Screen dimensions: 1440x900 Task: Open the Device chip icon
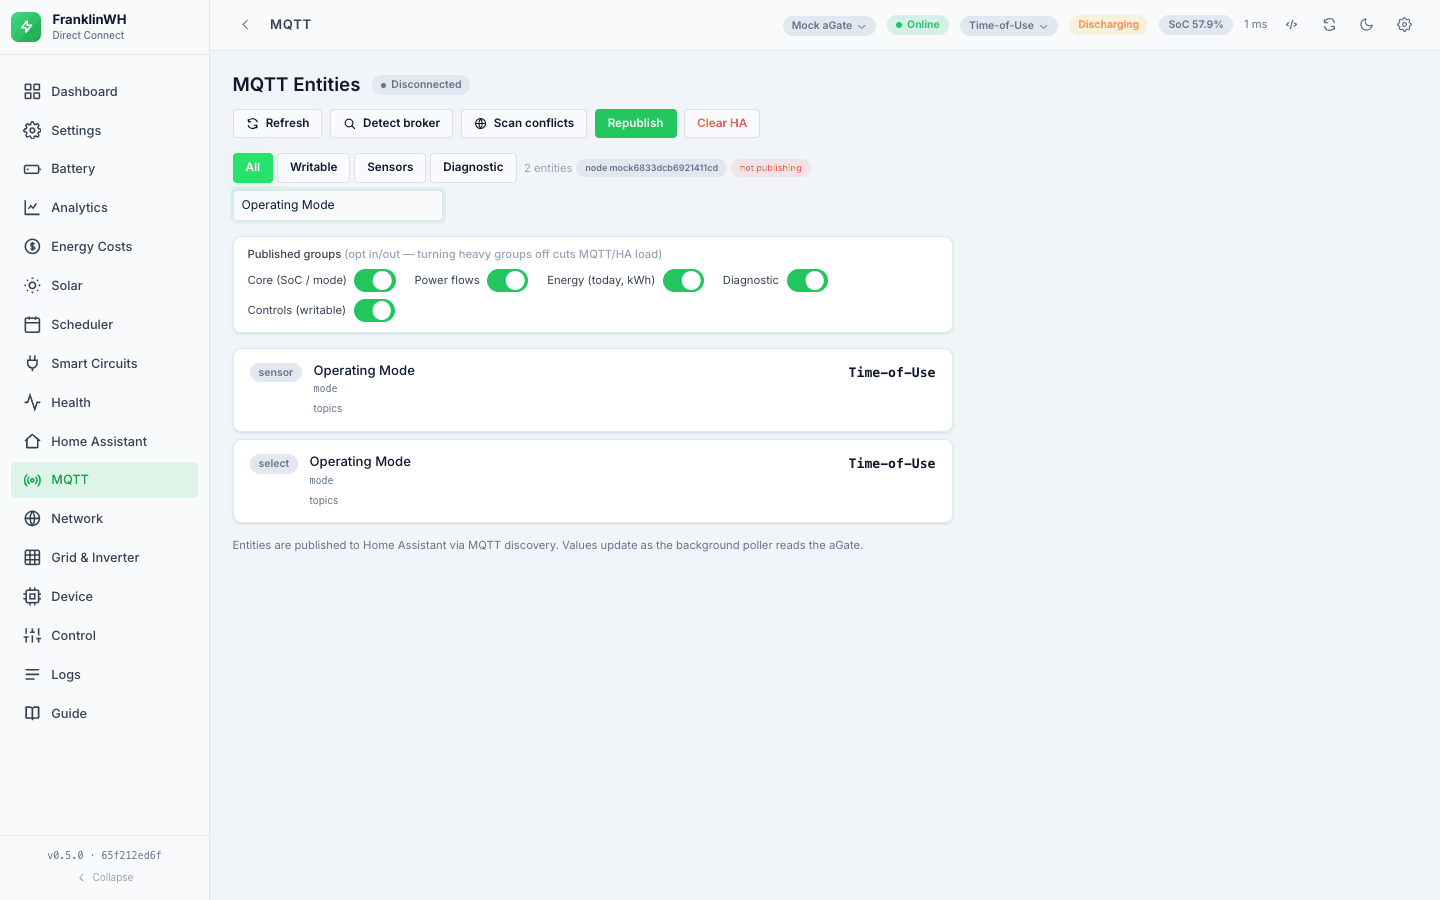32,597
